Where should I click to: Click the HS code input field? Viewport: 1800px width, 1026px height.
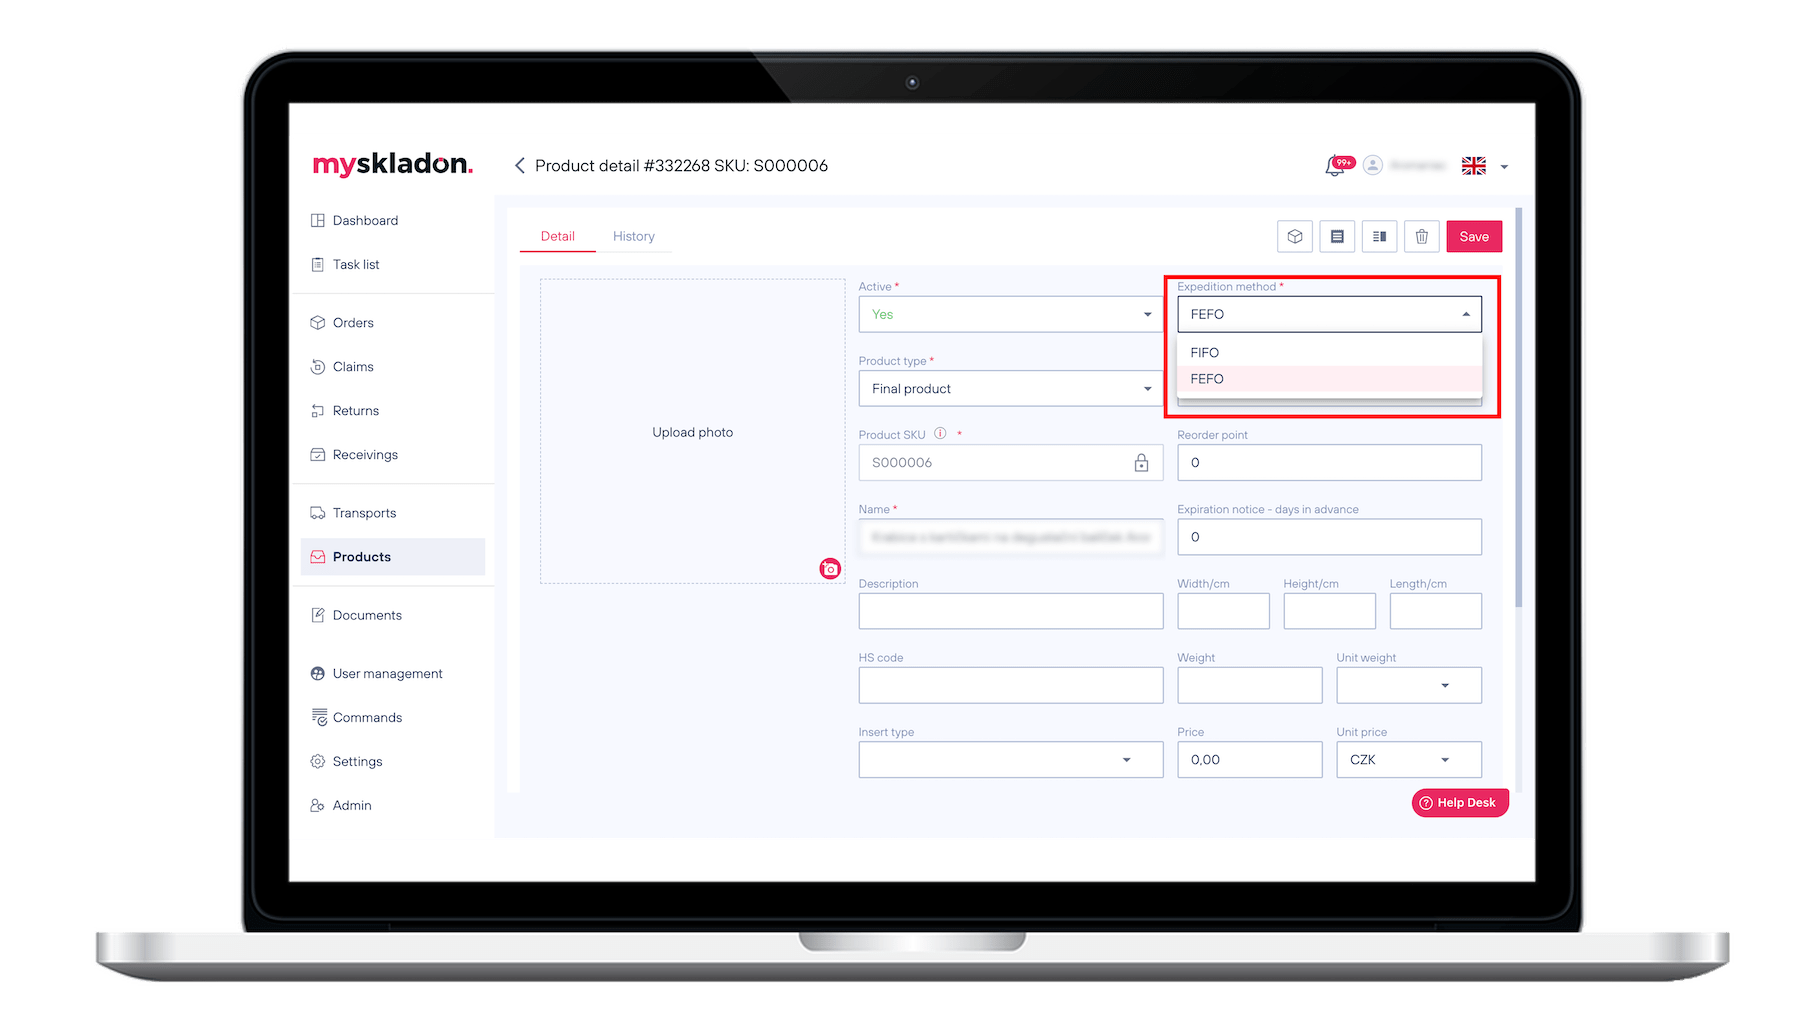(1010, 685)
